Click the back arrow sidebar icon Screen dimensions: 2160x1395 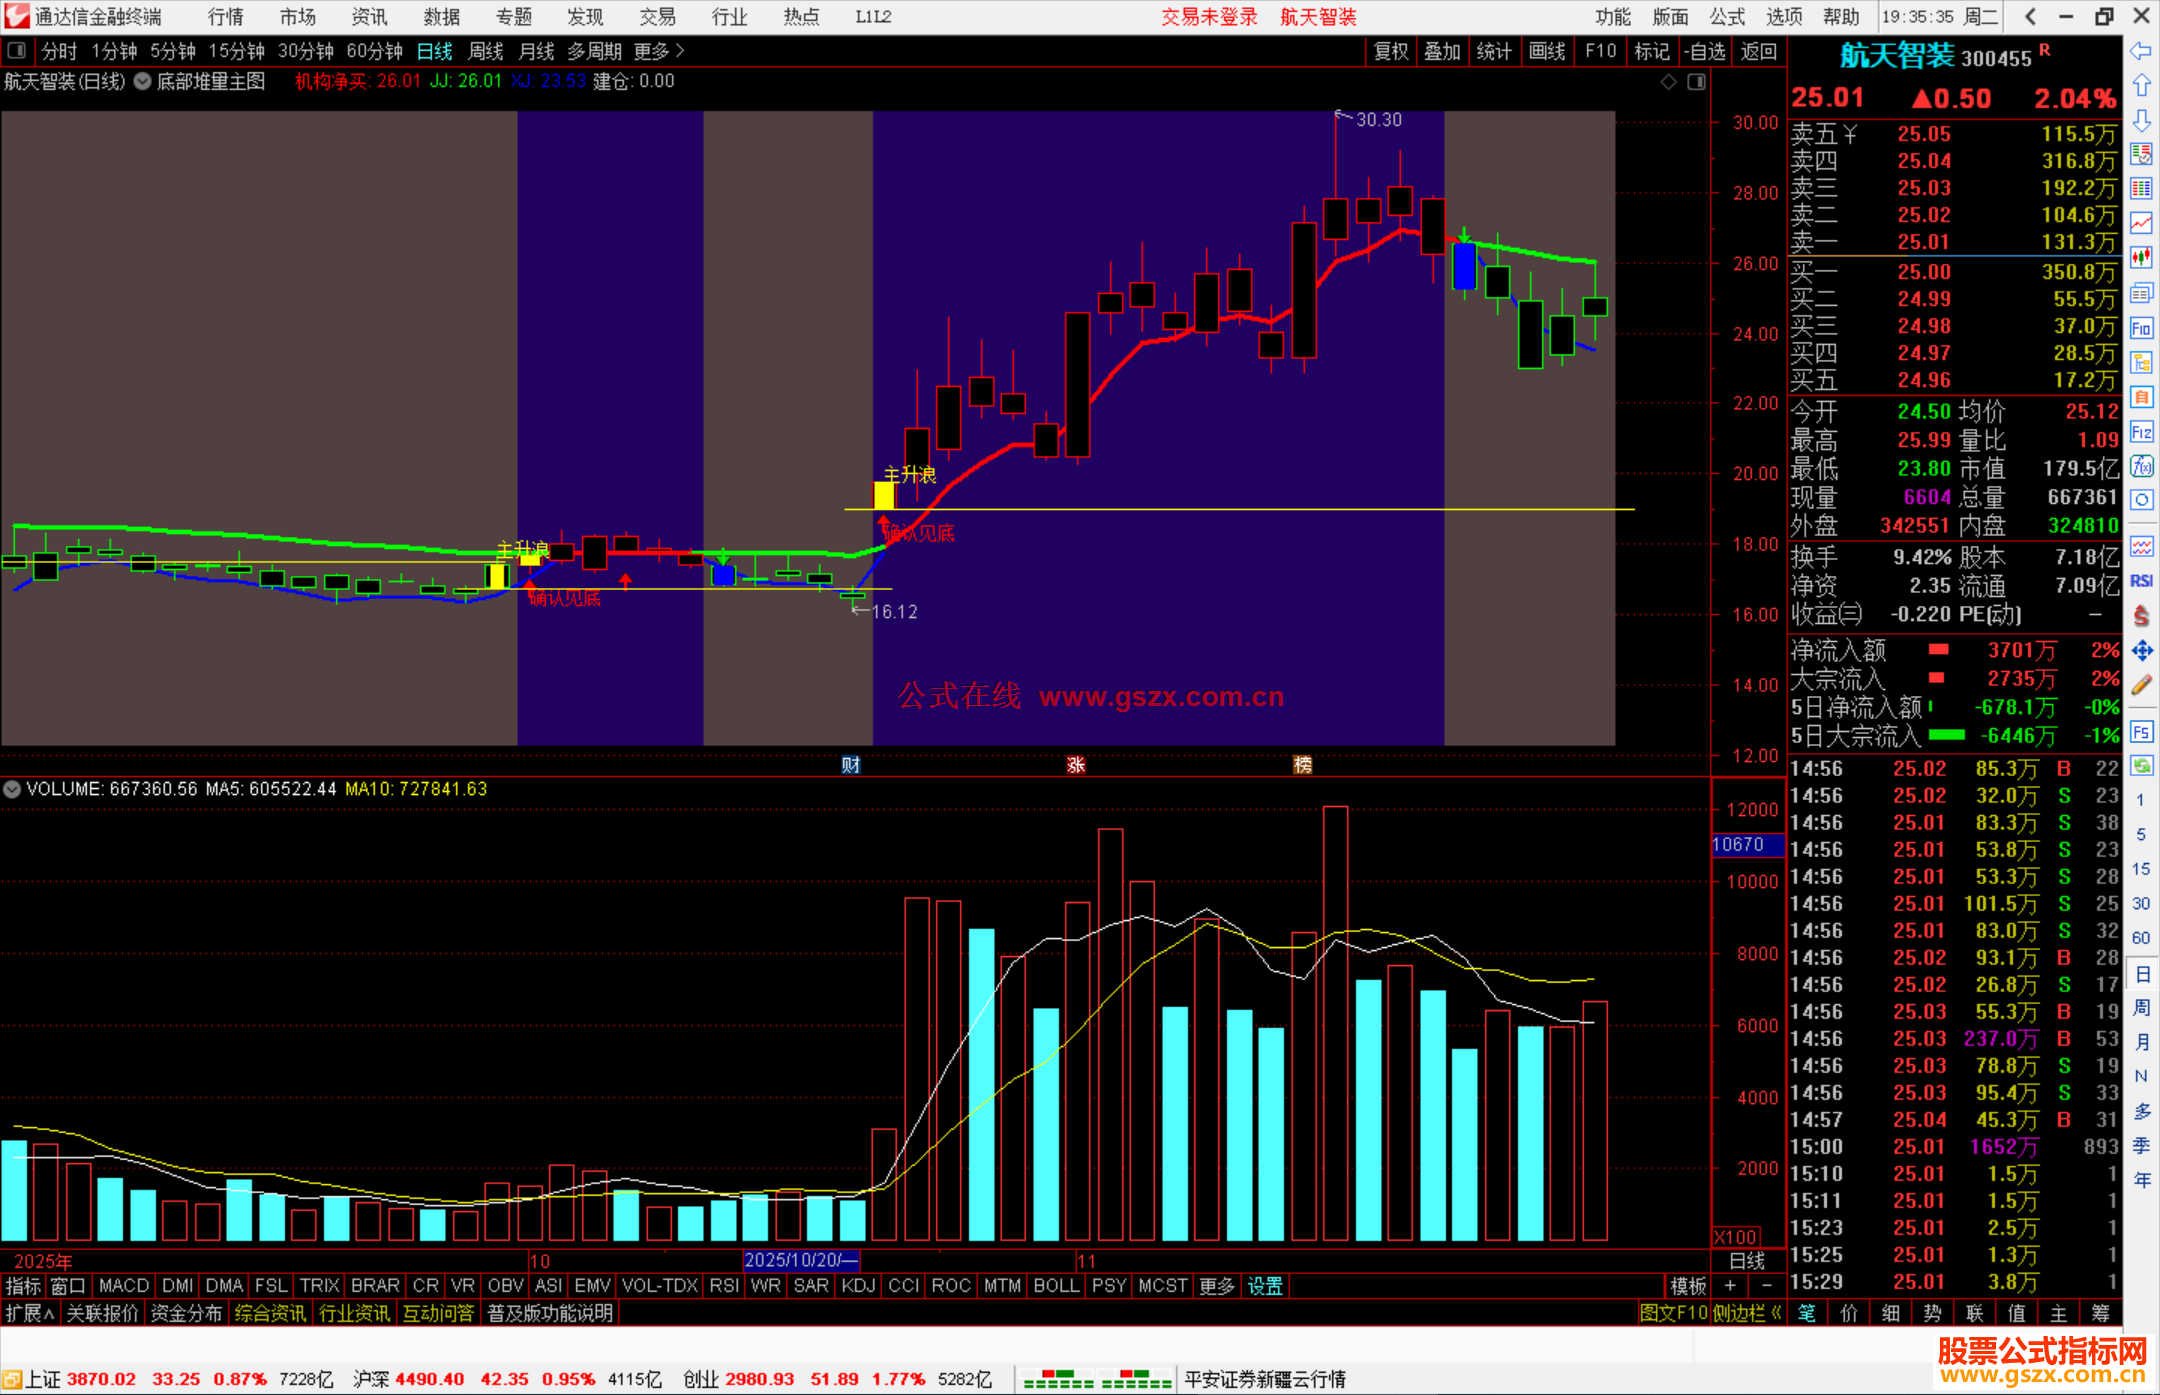(2141, 51)
